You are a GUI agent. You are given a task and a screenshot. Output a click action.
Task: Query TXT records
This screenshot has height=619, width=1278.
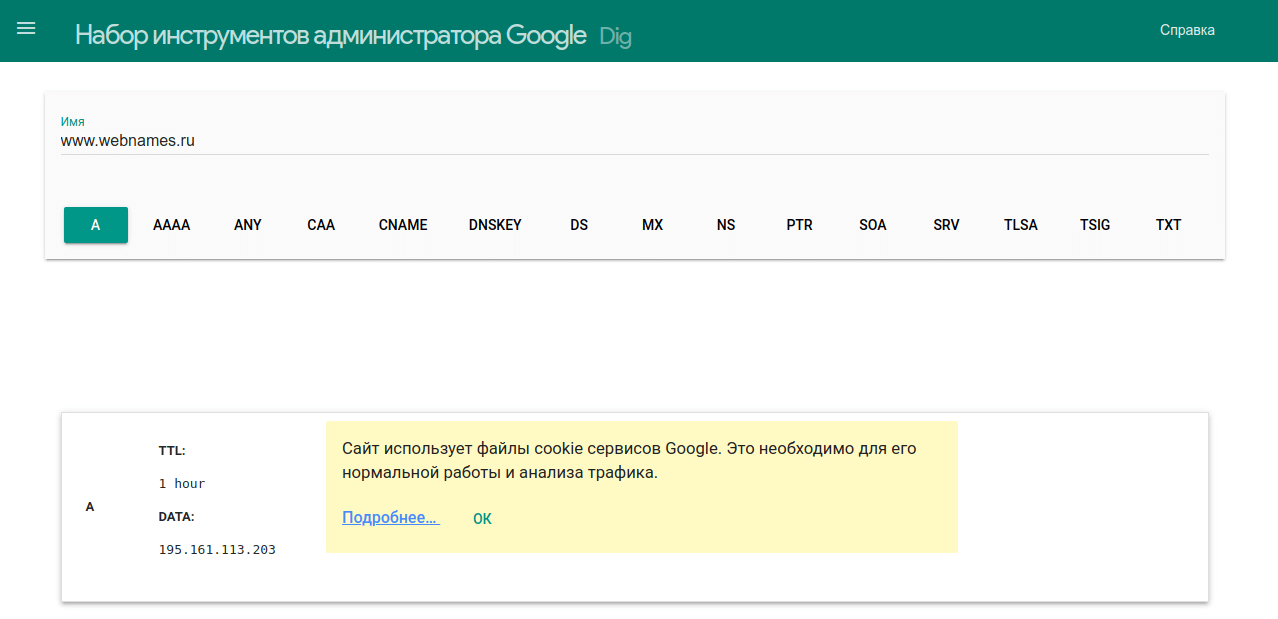coord(1168,225)
